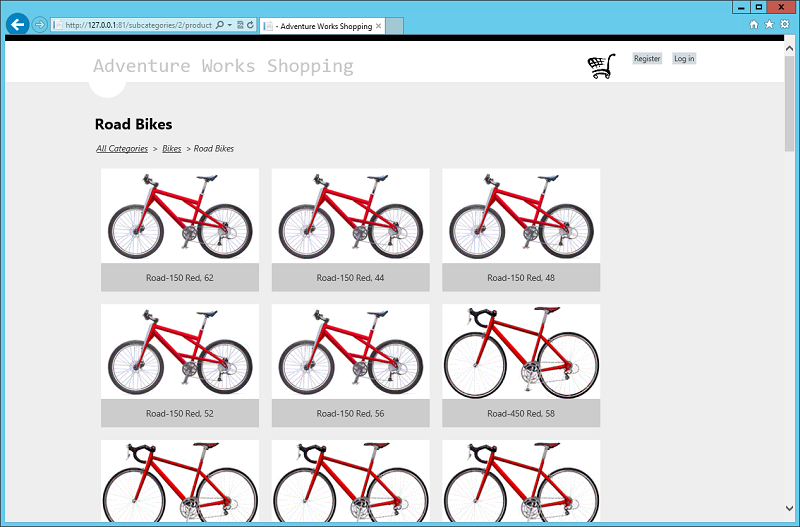This screenshot has height=527, width=800.
Task: Click the Road-150 Red, 44 label
Action: pyautogui.click(x=351, y=278)
